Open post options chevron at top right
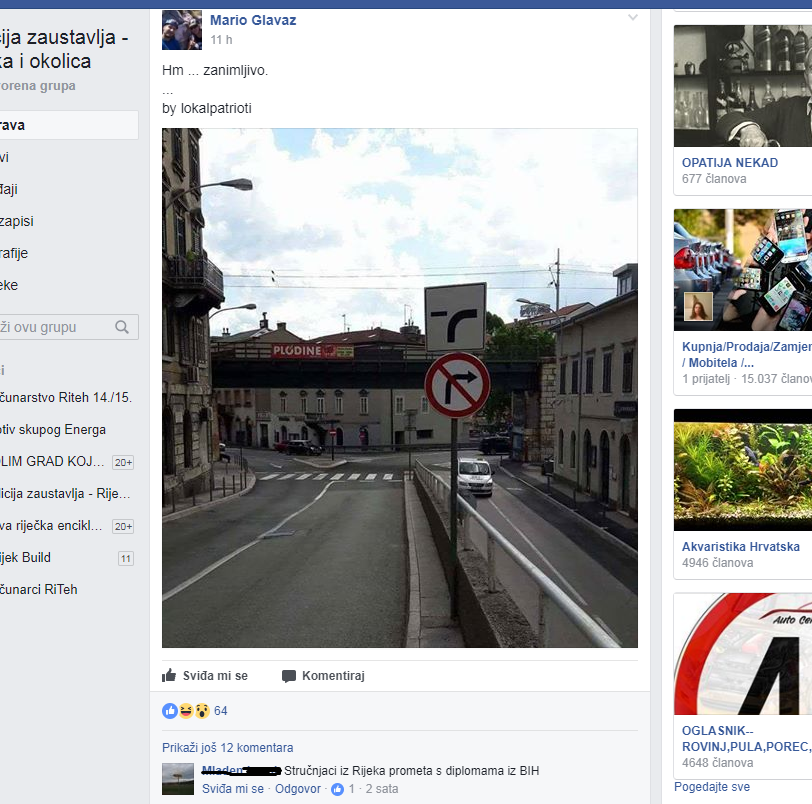 tap(632, 18)
